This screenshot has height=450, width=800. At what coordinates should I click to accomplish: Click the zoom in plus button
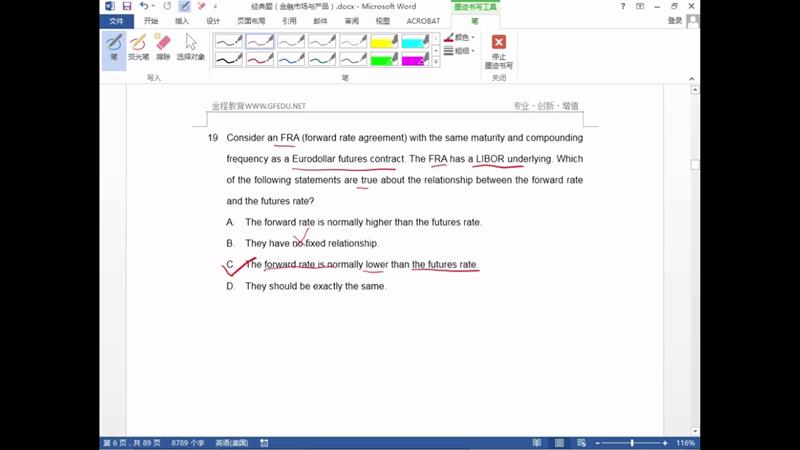point(665,443)
